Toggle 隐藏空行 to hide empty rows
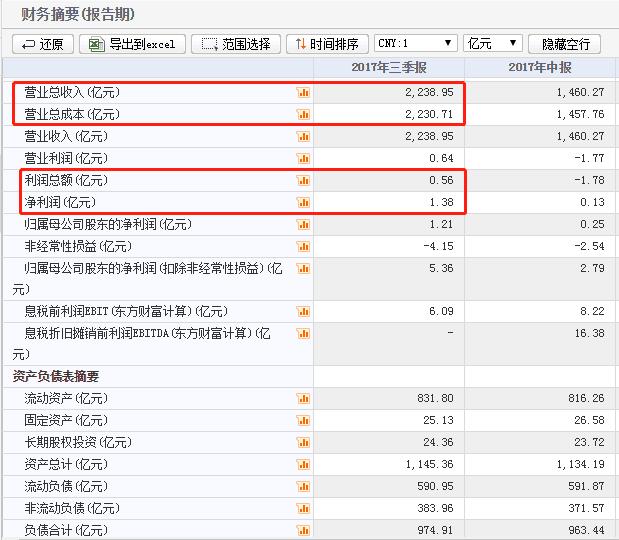 coord(566,44)
